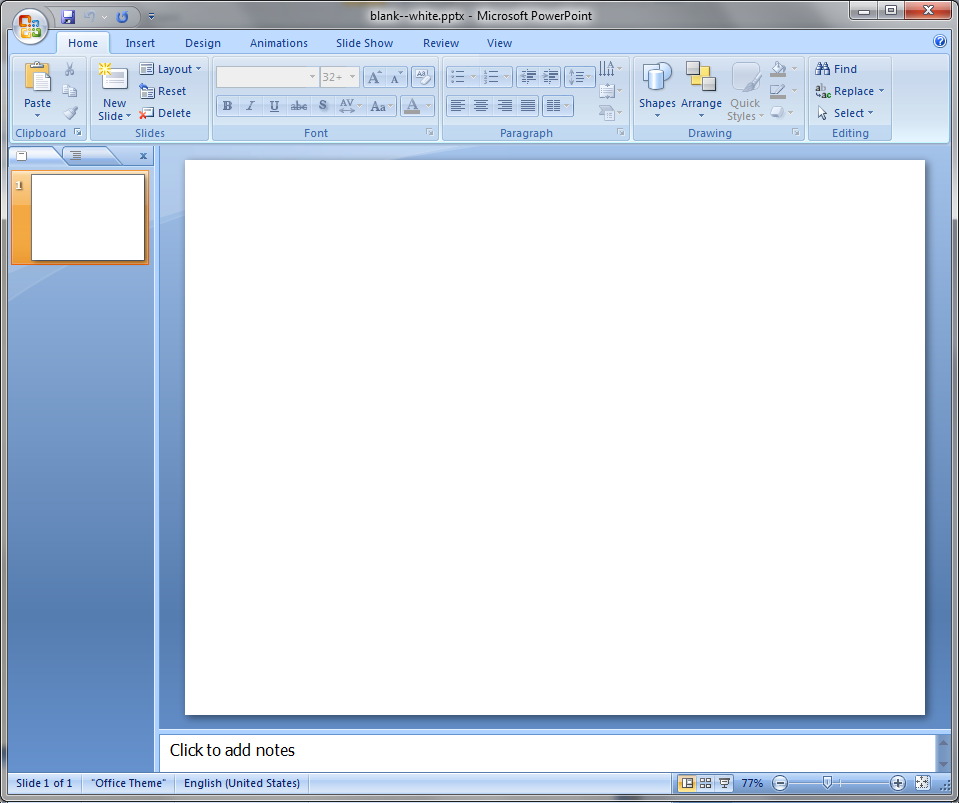The height and width of the screenshot is (803, 959).
Task: Click the Save icon in Quick Access Toolbar
Action: [68, 17]
